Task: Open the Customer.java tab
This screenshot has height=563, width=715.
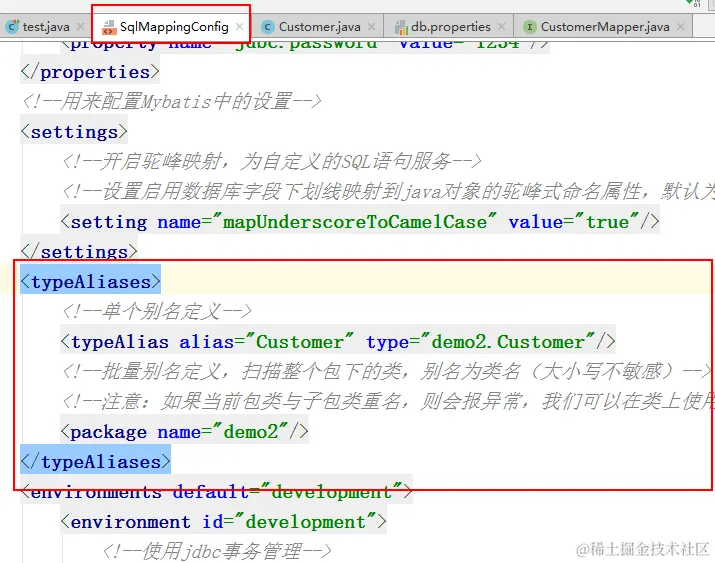Action: pyautogui.click(x=319, y=27)
